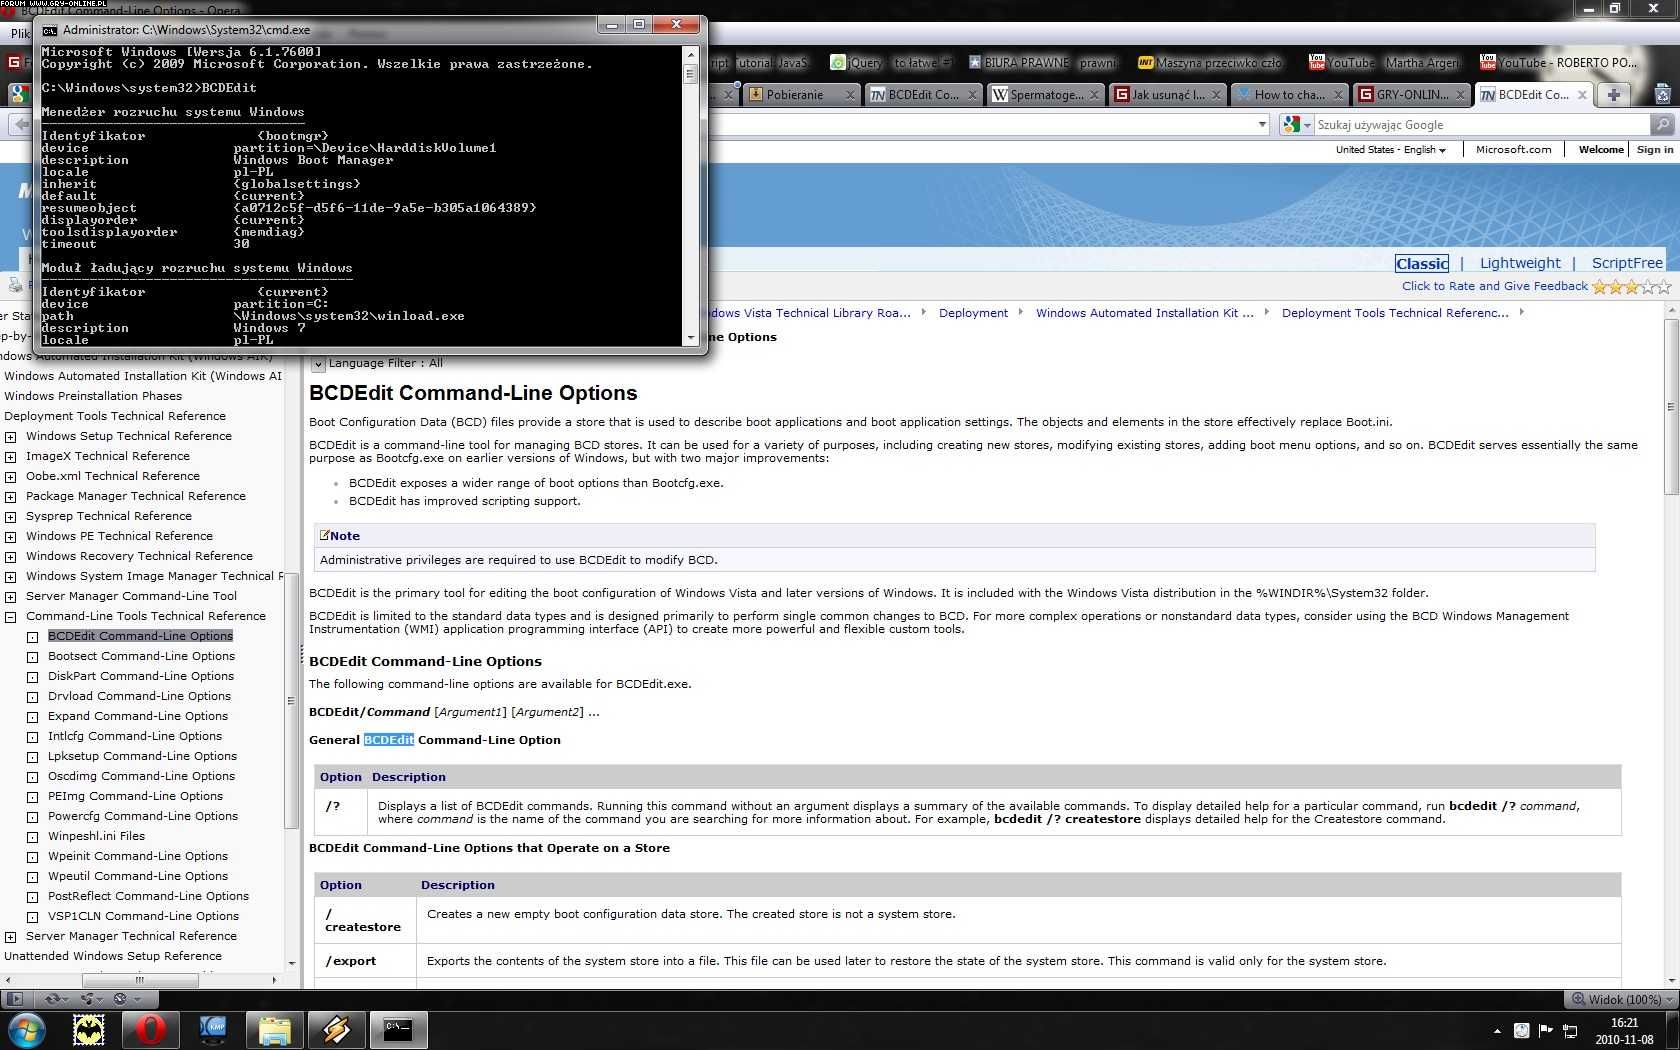
Task: Collapse Command-Line Tools Technical Reference node
Action: pyautogui.click(x=10, y=617)
